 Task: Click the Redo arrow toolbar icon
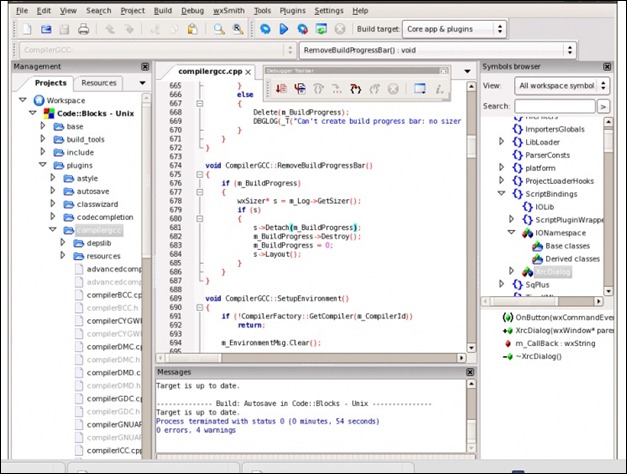[128, 29]
